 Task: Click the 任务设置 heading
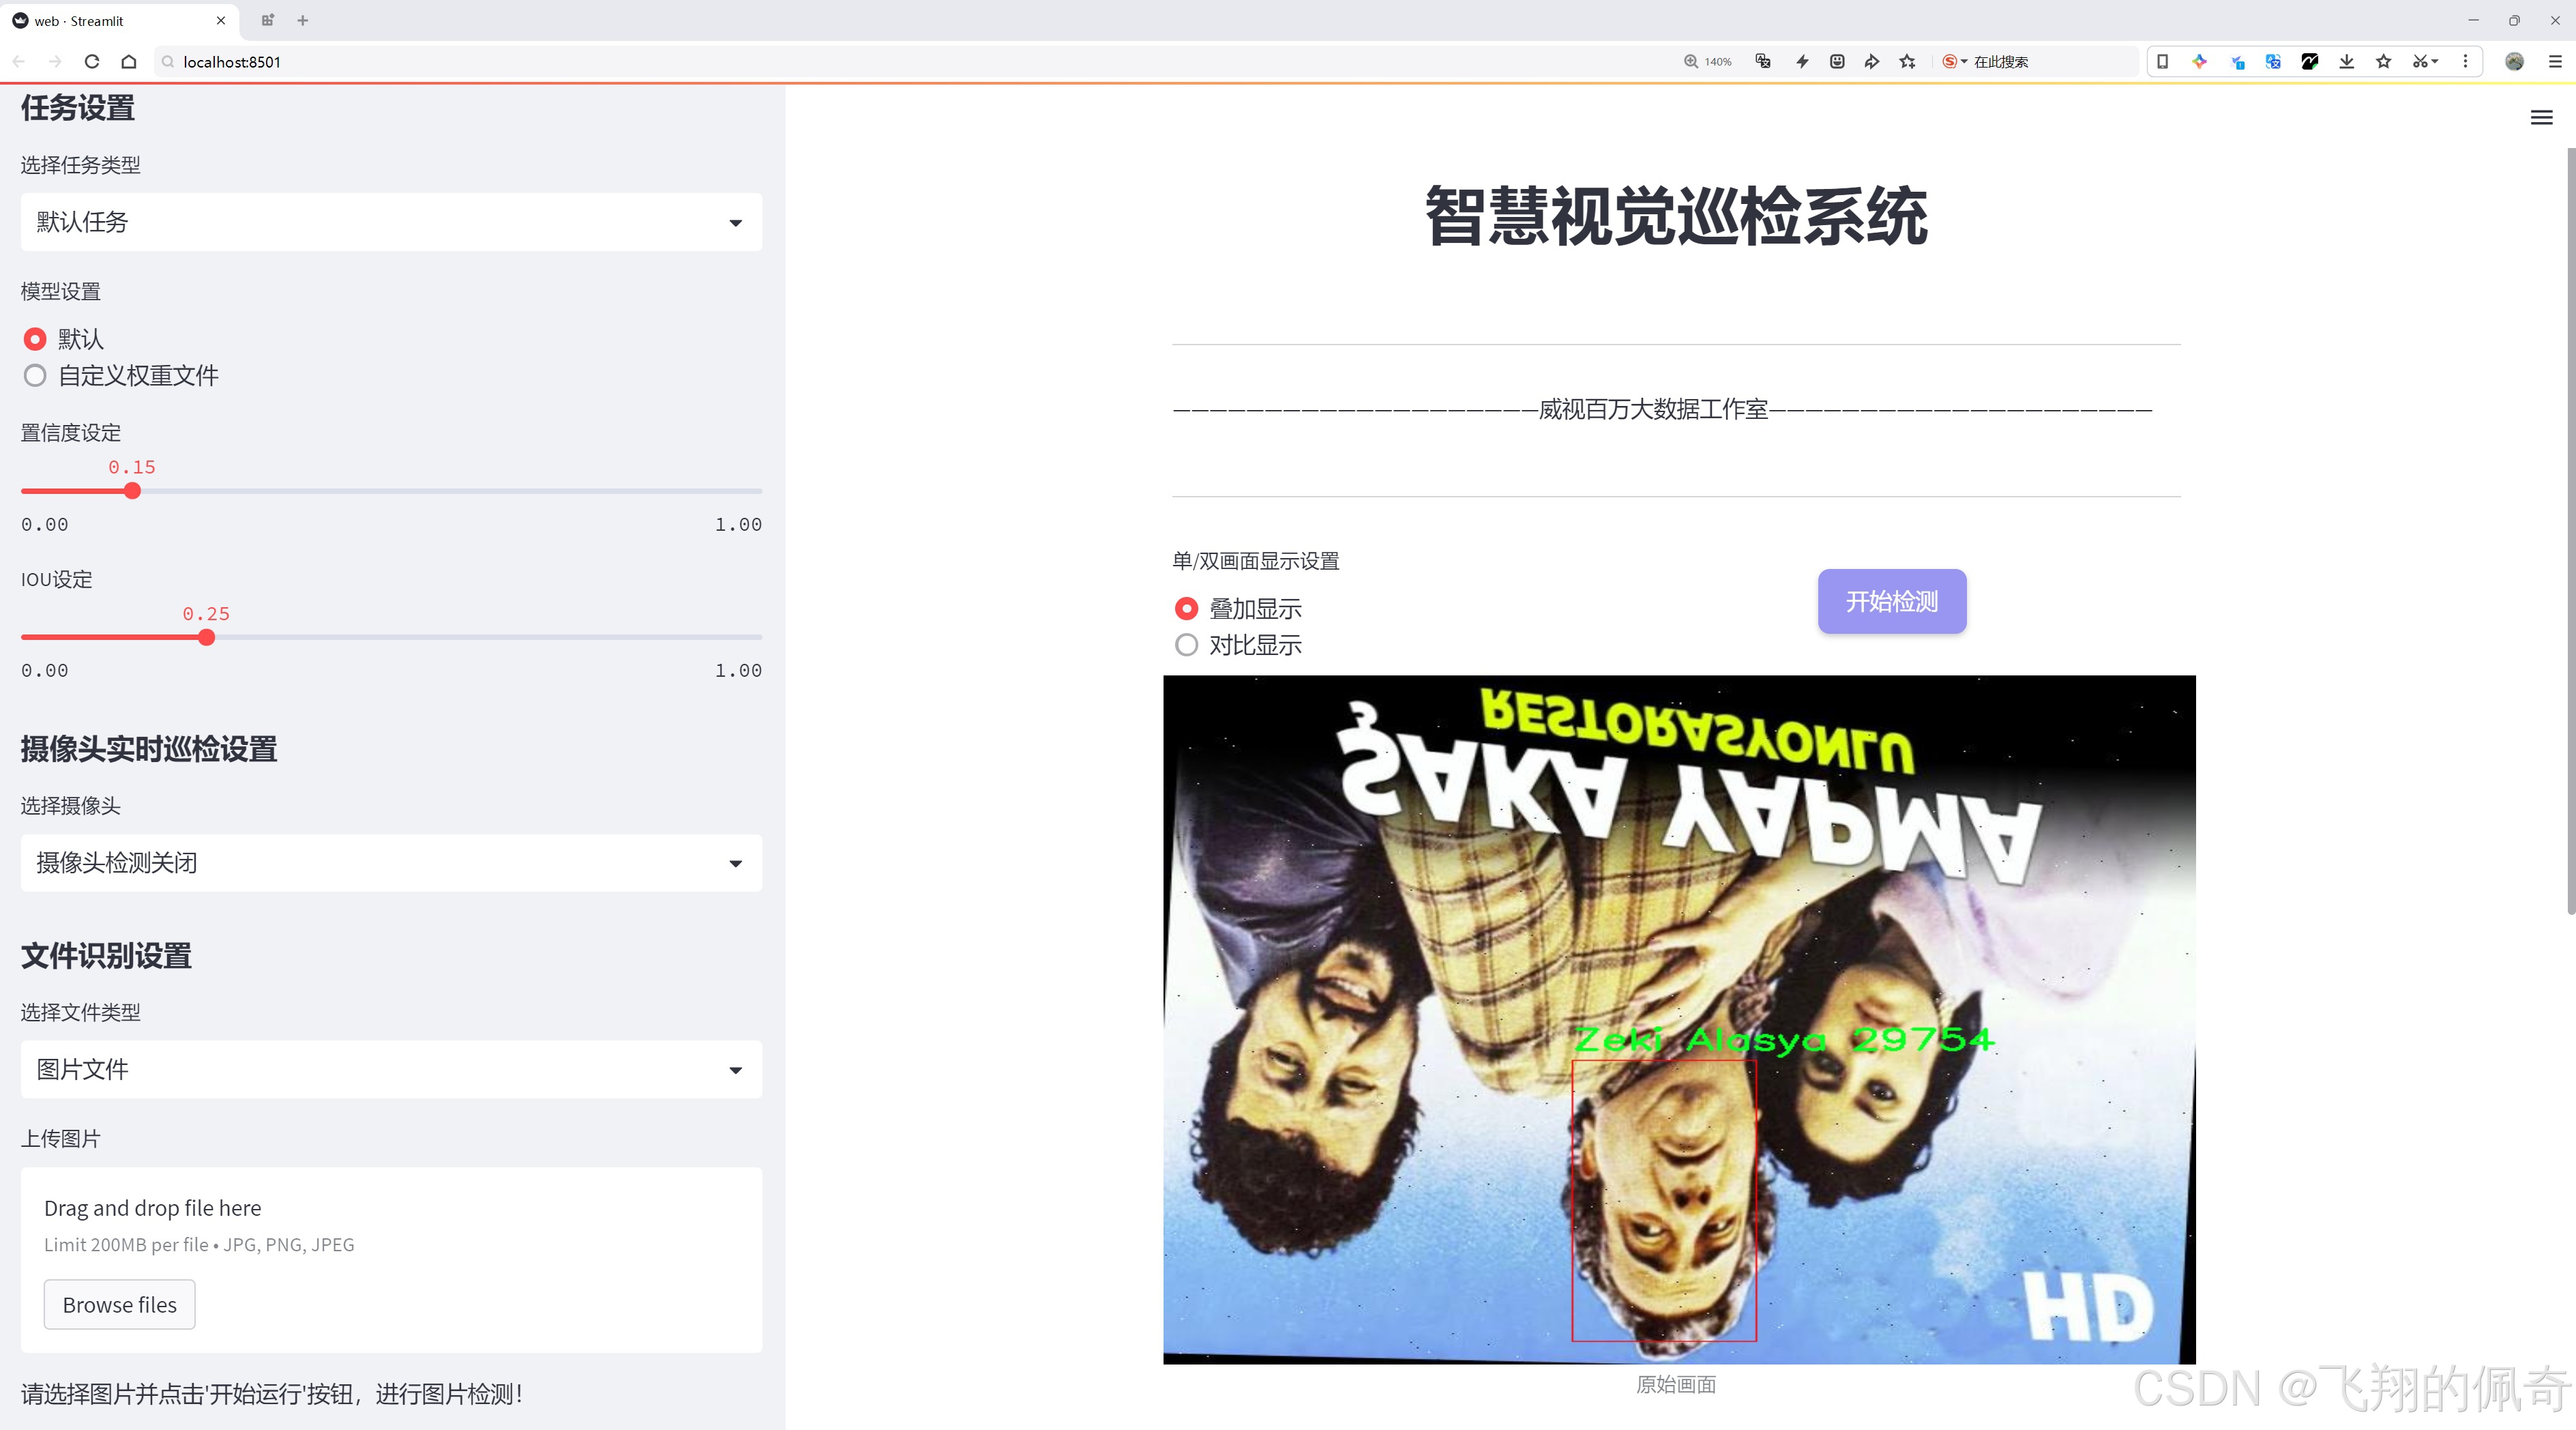(78, 108)
